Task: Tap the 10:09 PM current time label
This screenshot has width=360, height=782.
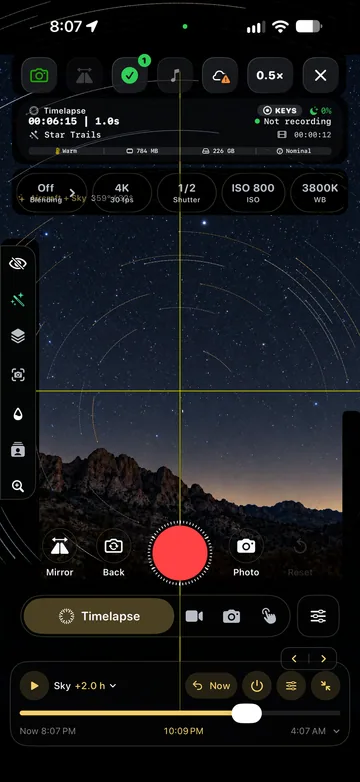Action: click(183, 731)
